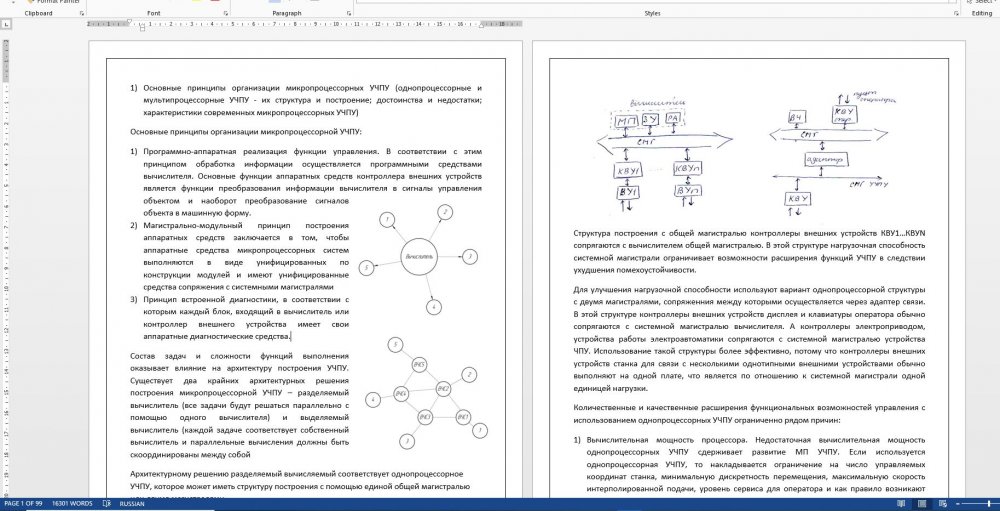1000x511 pixels.
Task: Open the Paragraph settings dialog launcher
Action: coord(347,14)
